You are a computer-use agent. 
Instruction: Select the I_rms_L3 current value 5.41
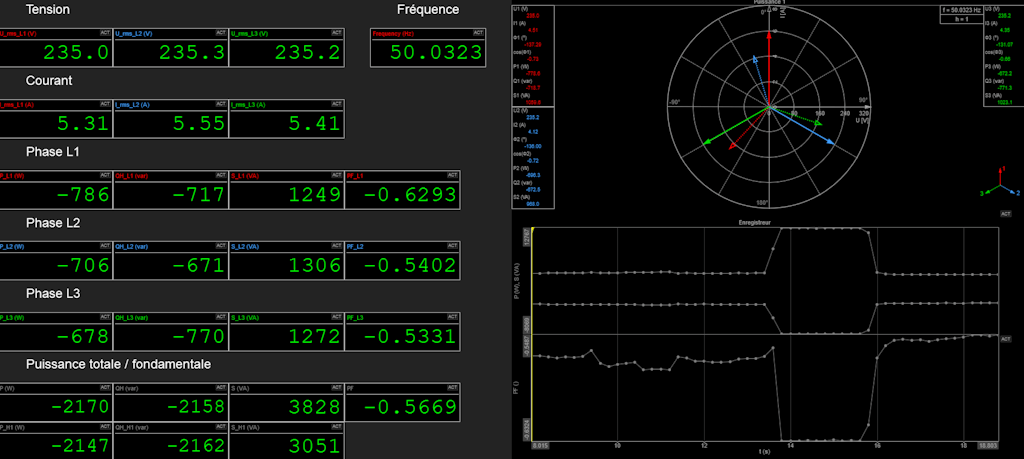click(314, 123)
